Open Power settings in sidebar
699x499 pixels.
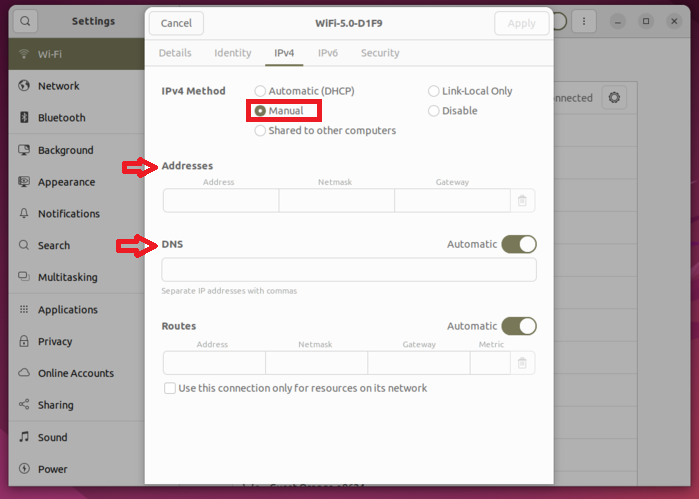click(x=76, y=469)
